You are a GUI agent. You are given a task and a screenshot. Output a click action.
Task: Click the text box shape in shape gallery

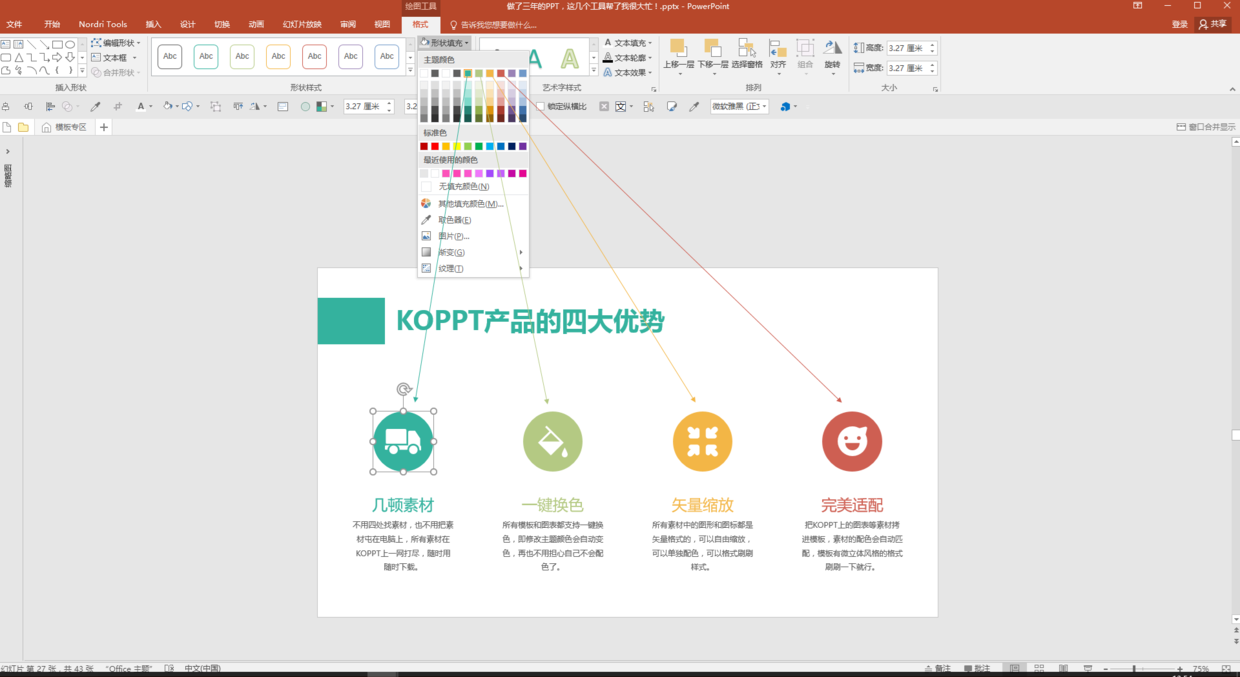6,44
